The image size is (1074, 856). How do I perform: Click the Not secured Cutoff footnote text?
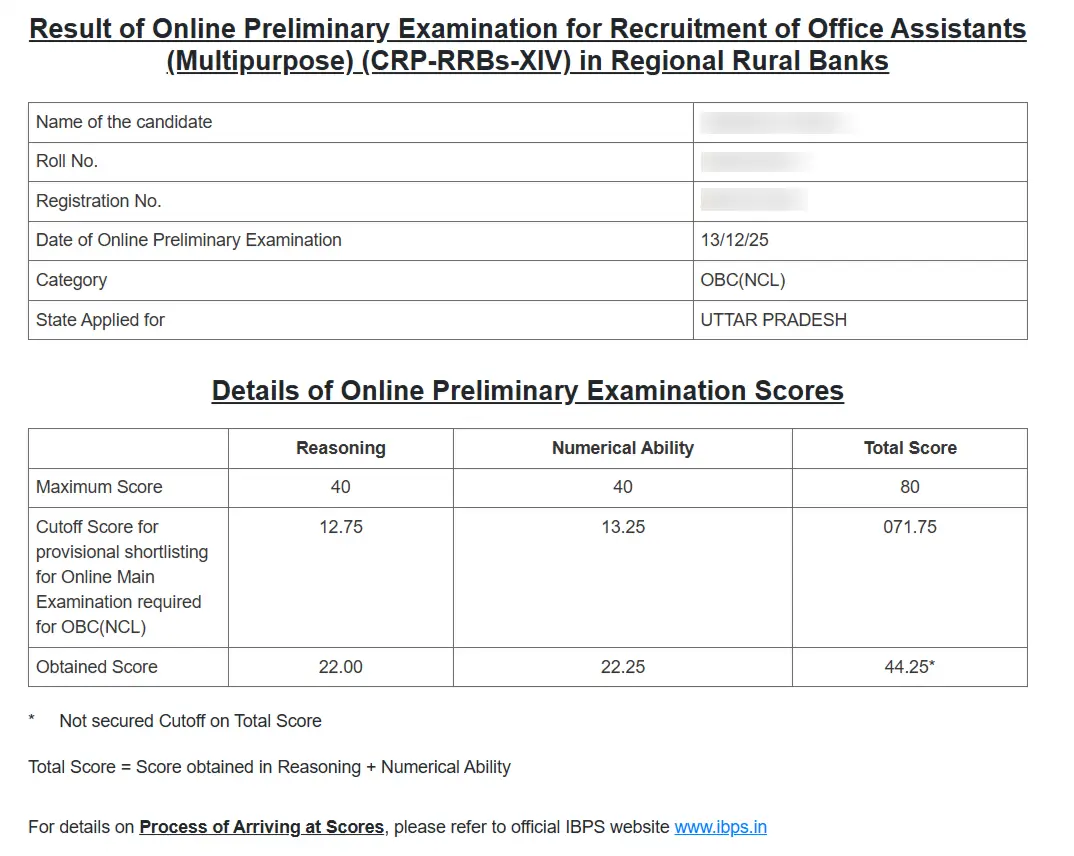click(190, 720)
